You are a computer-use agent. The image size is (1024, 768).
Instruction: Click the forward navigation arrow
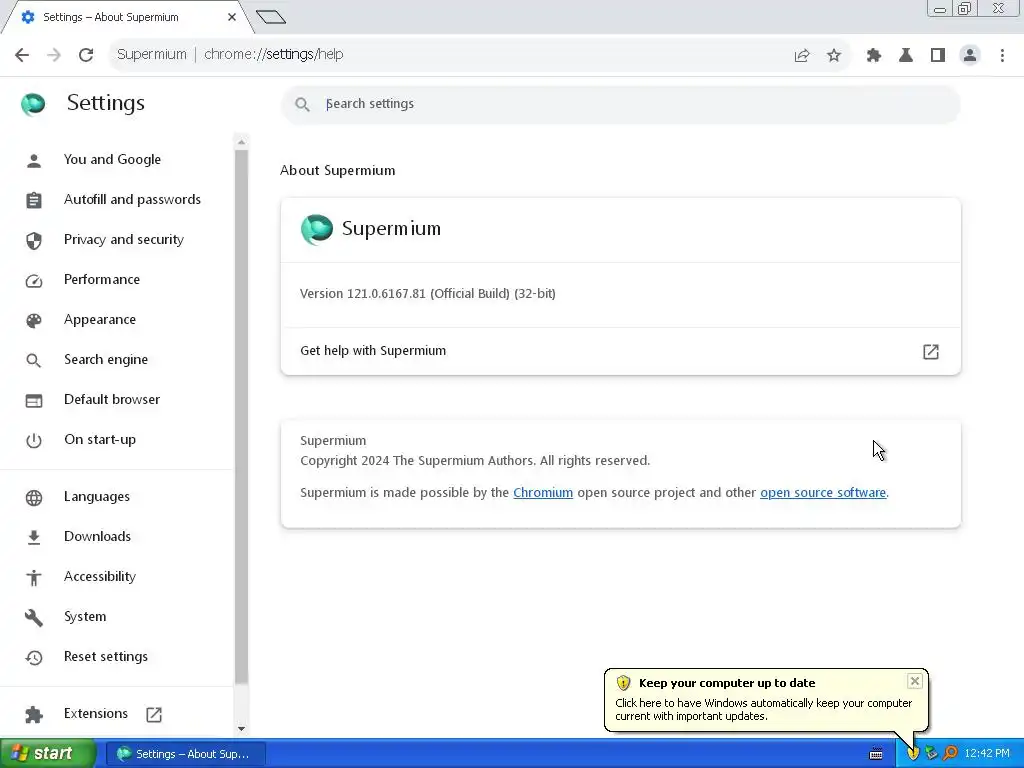[54, 55]
